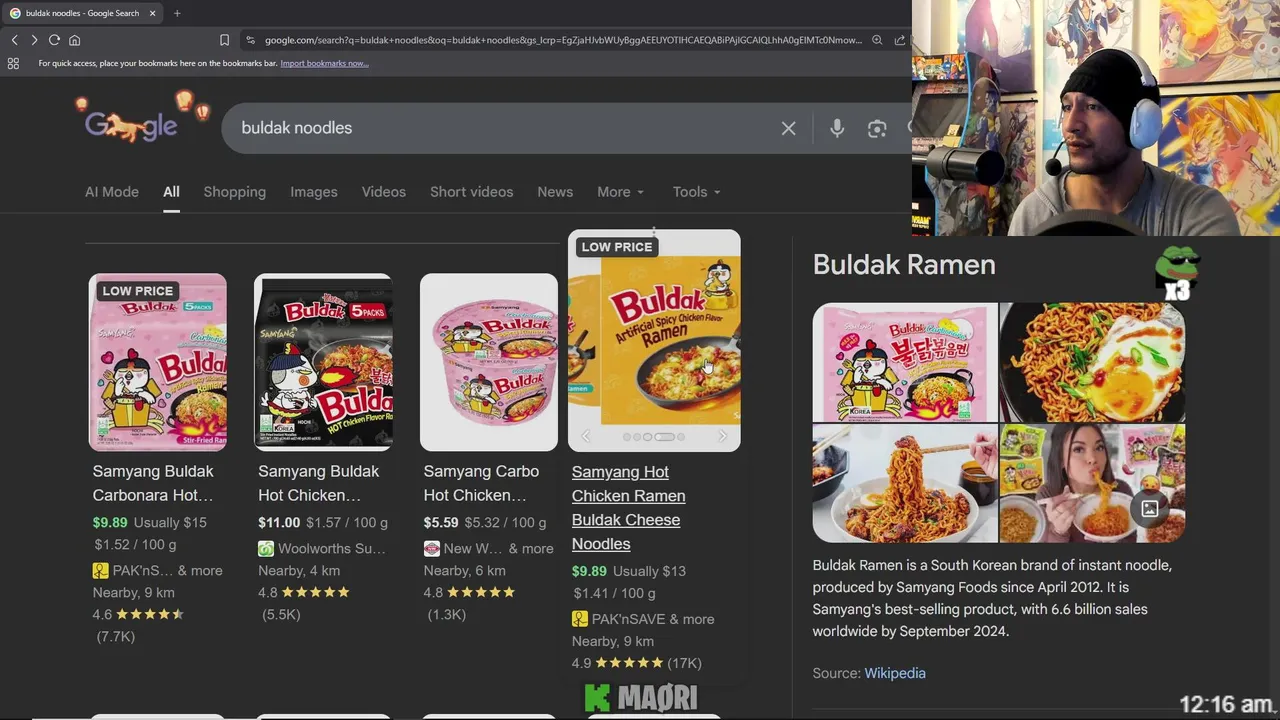Image resolution: width=1280 pixels, height=720 pixels.
Task: Click the PAK'nS... & more seller row
Action: pyautogui.click(x=158, y=571)
